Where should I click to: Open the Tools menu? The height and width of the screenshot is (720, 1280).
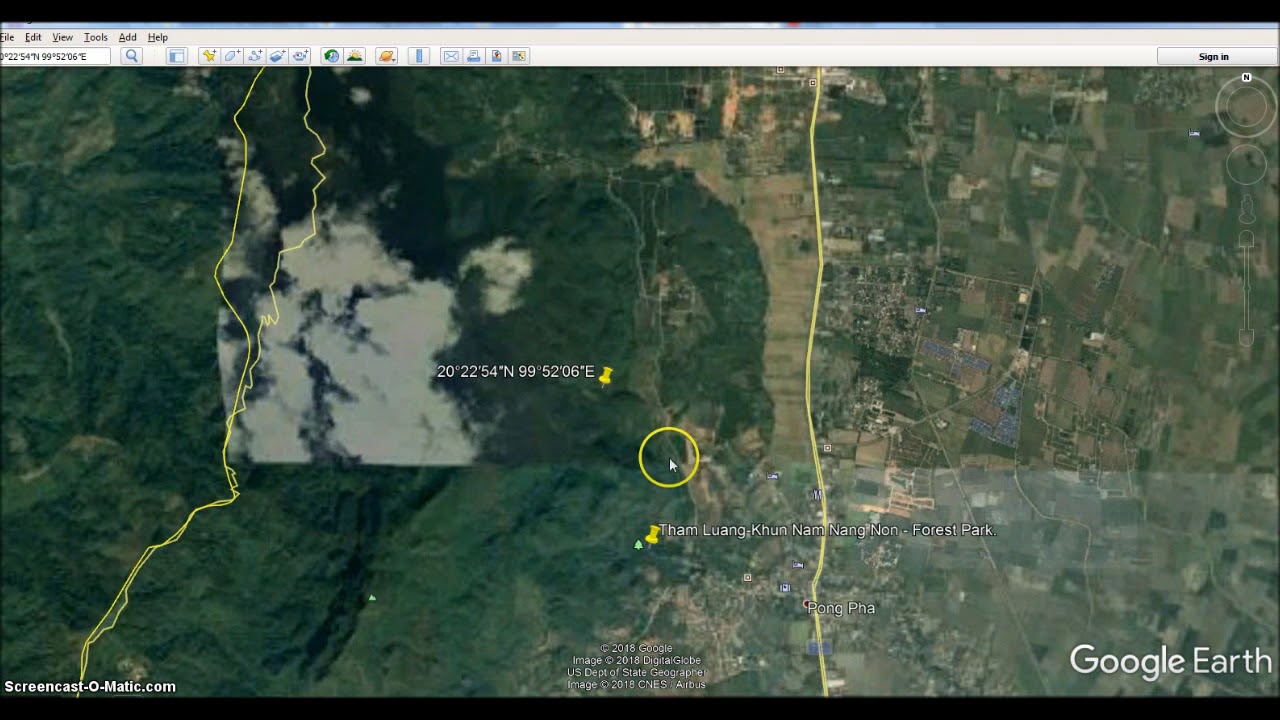(95, 37)
